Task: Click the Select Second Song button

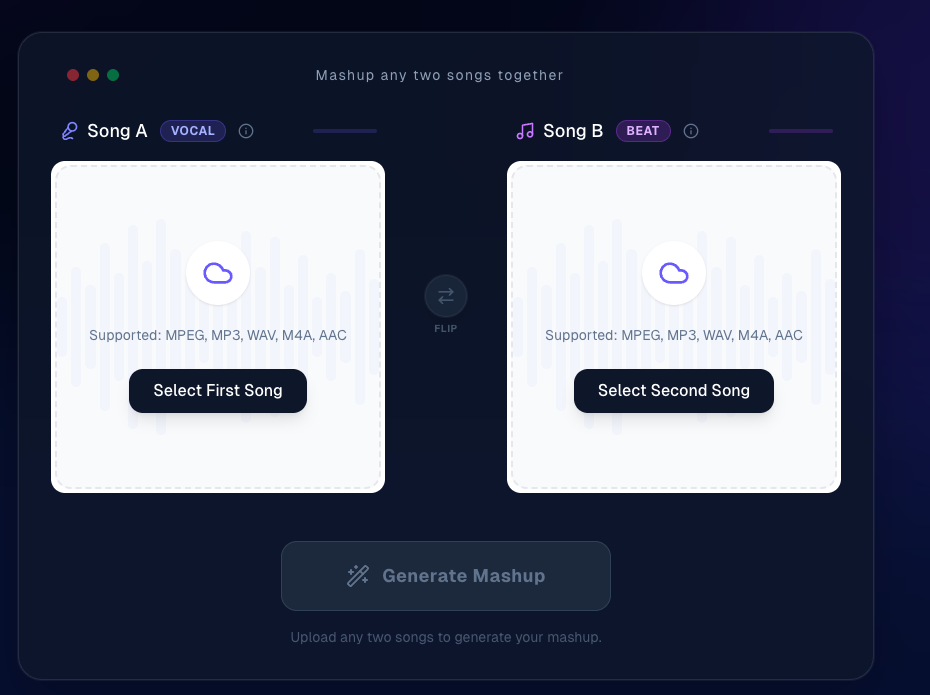Action: 673,390
